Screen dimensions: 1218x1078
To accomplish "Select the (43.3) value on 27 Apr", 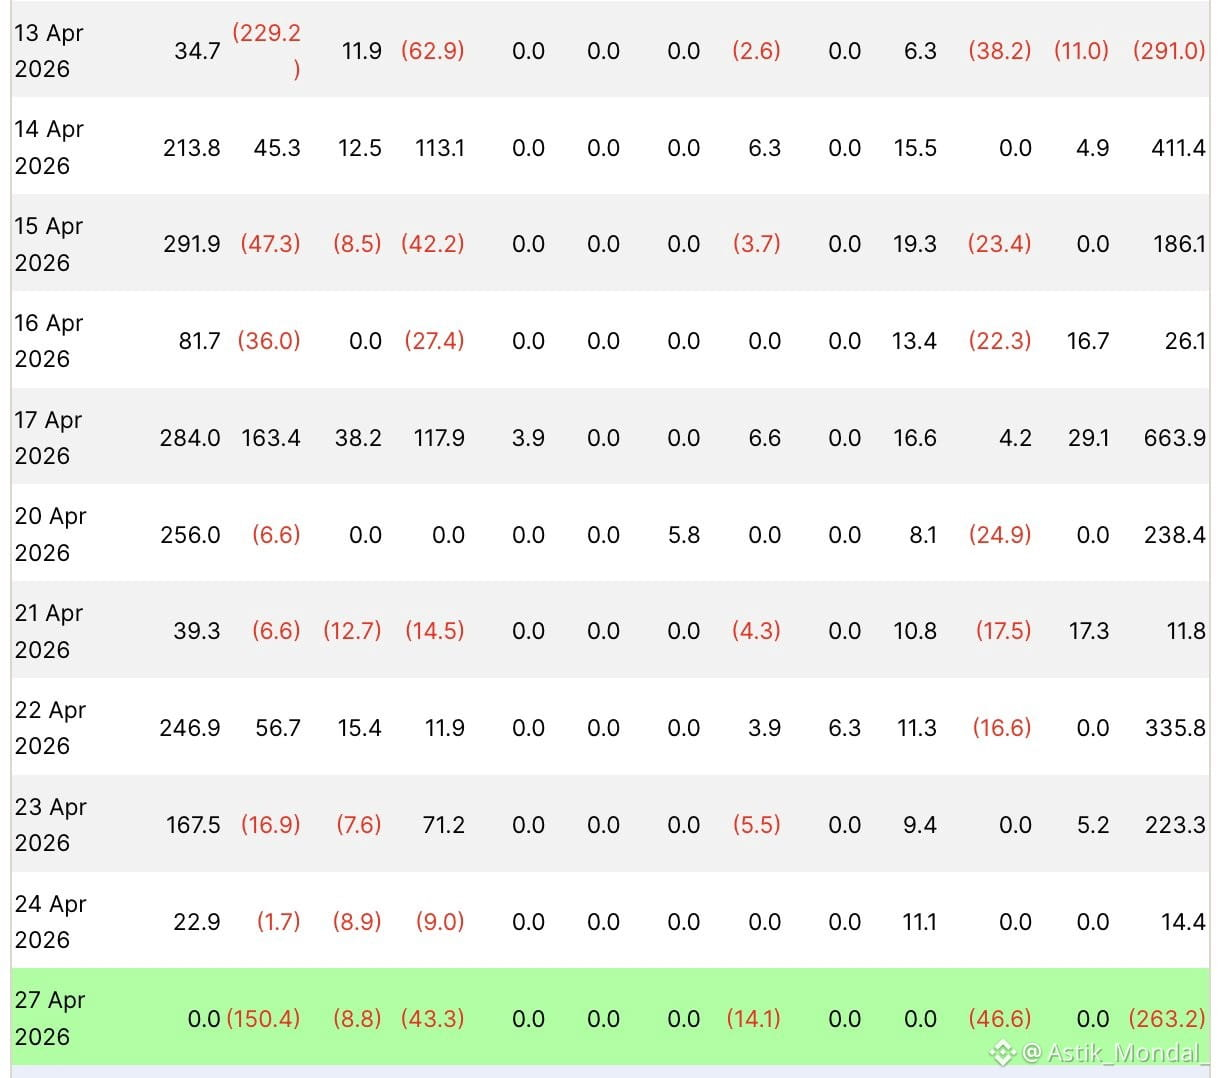I will pos(432,1018).
